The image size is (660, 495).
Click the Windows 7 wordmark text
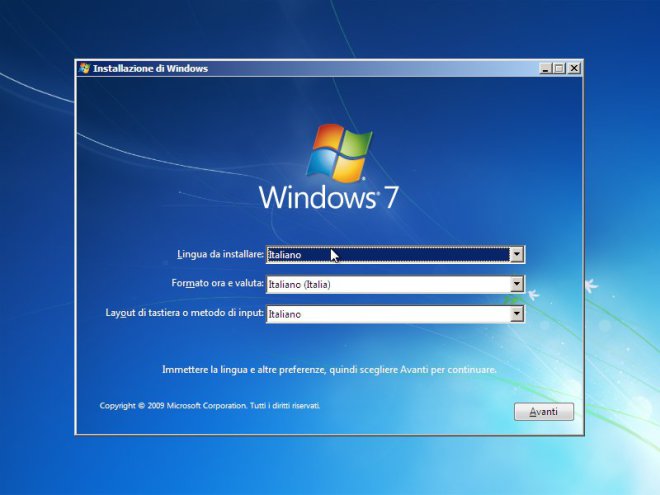click(x=328, y=196)
